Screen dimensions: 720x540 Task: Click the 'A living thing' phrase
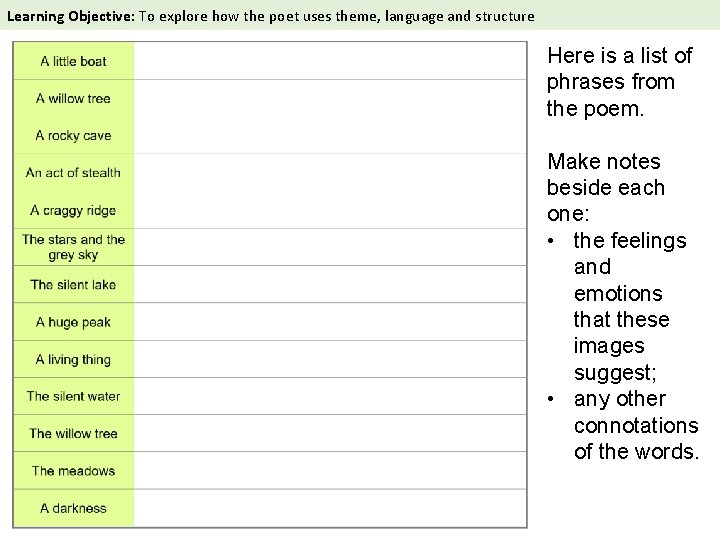click(73, 359)
